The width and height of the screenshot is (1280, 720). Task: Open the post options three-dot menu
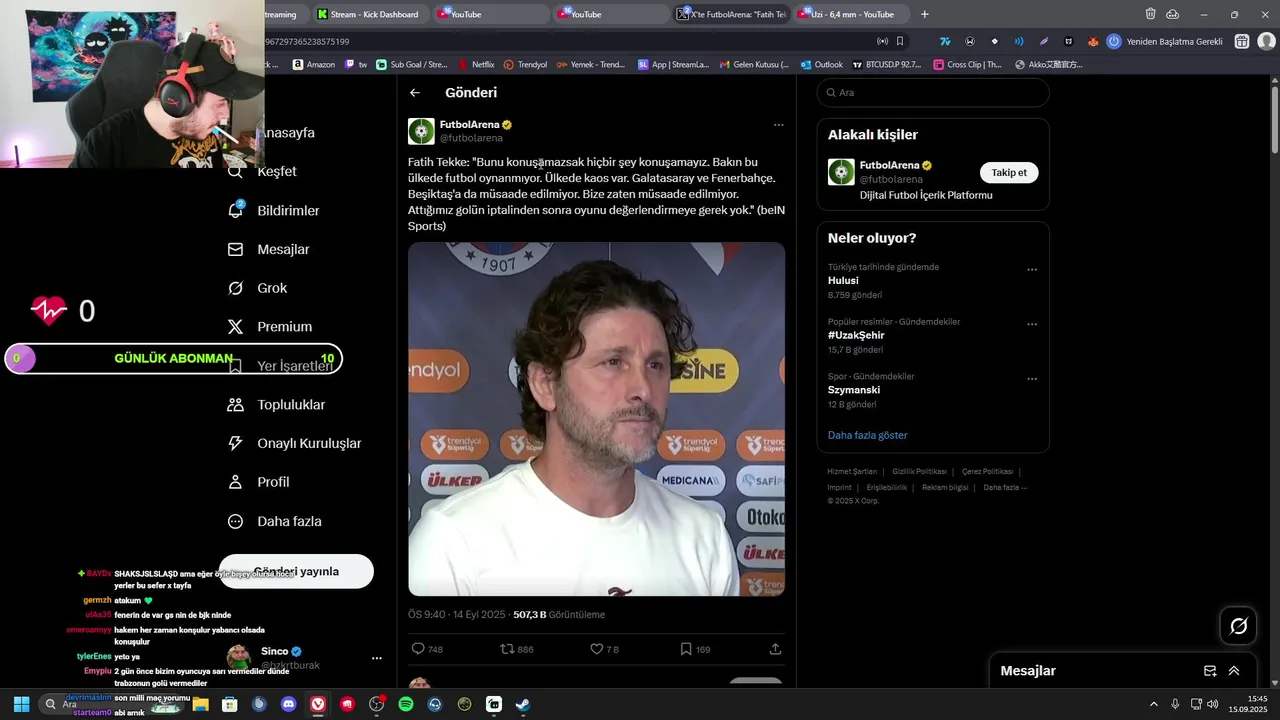(x=779, y=125)
